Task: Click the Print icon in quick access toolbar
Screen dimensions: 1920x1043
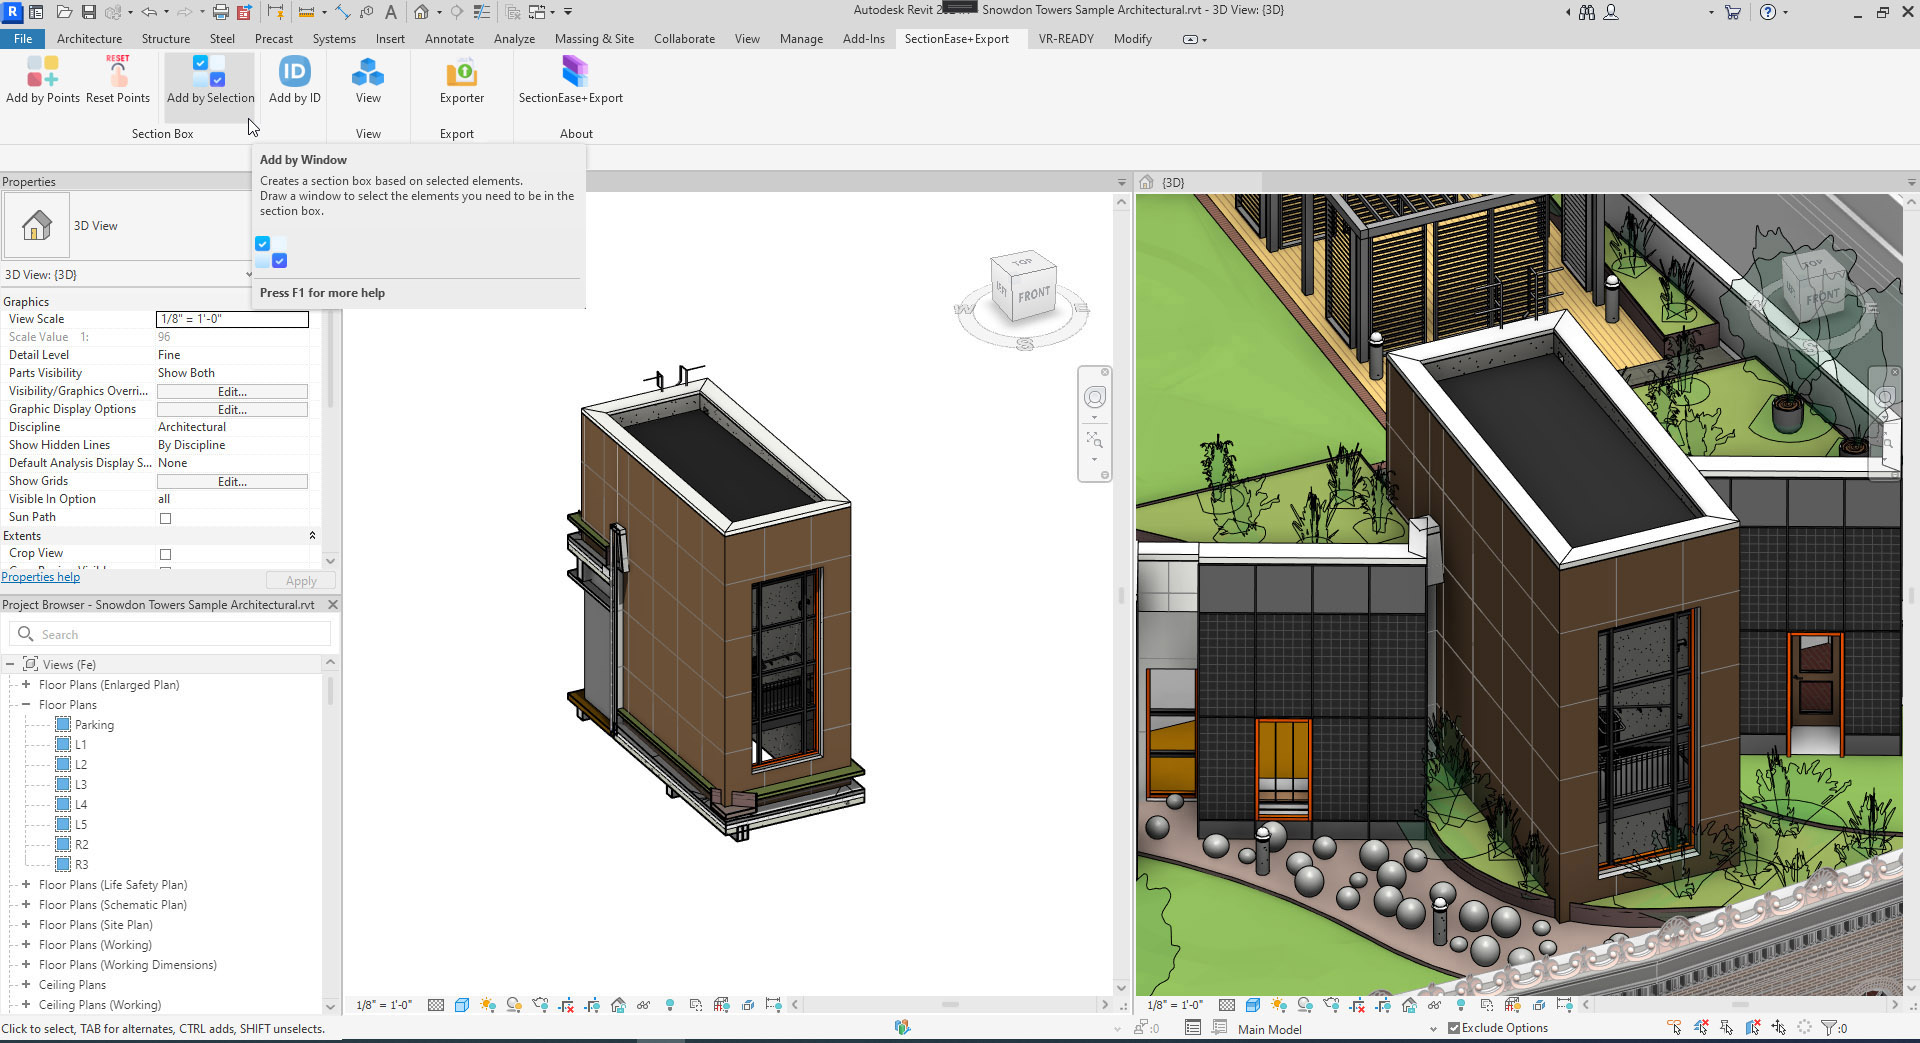Action: pyautogui.click(x=221, y=12)
